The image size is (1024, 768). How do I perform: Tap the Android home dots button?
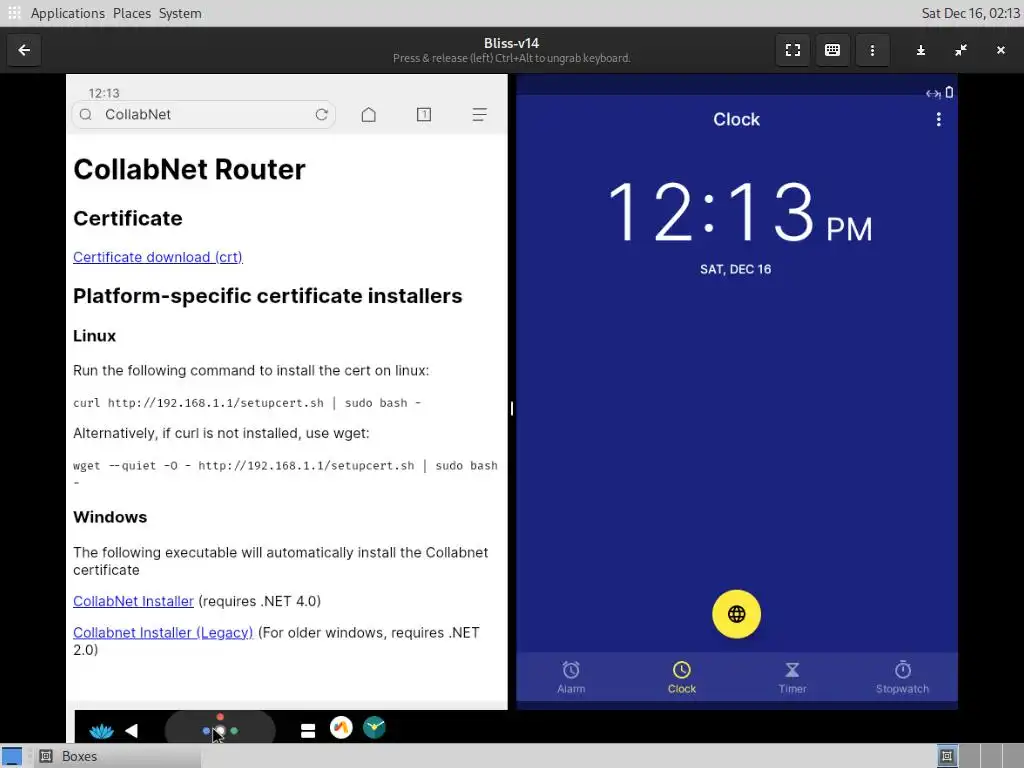220,729
